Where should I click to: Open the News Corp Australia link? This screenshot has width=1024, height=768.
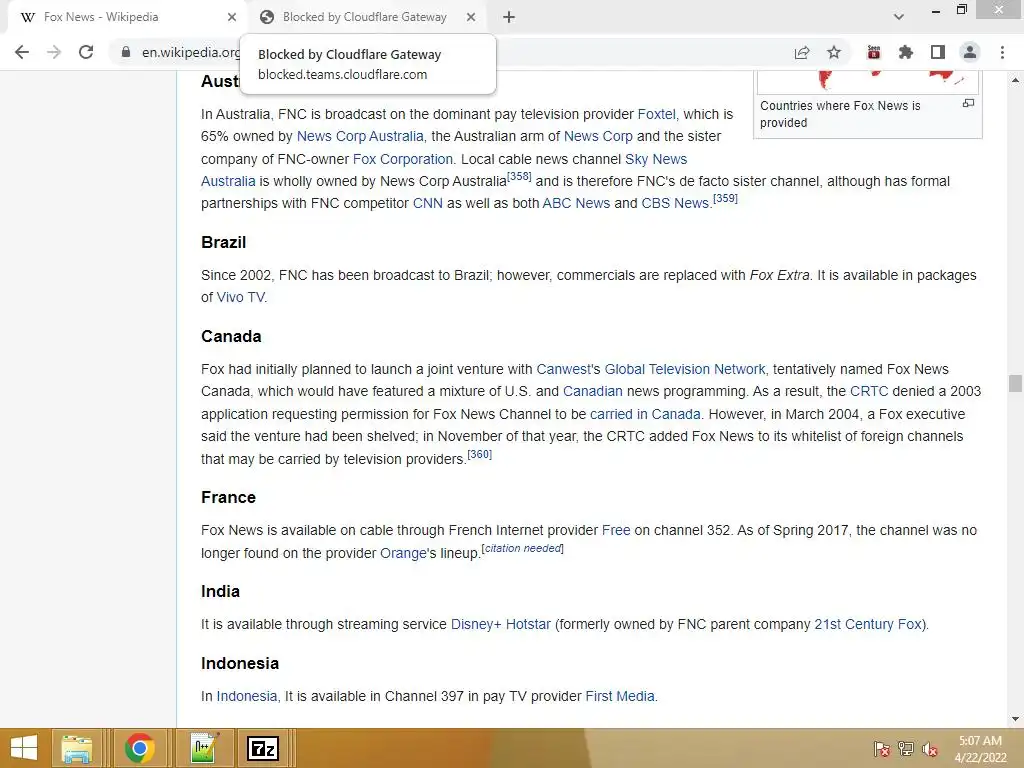360,136
